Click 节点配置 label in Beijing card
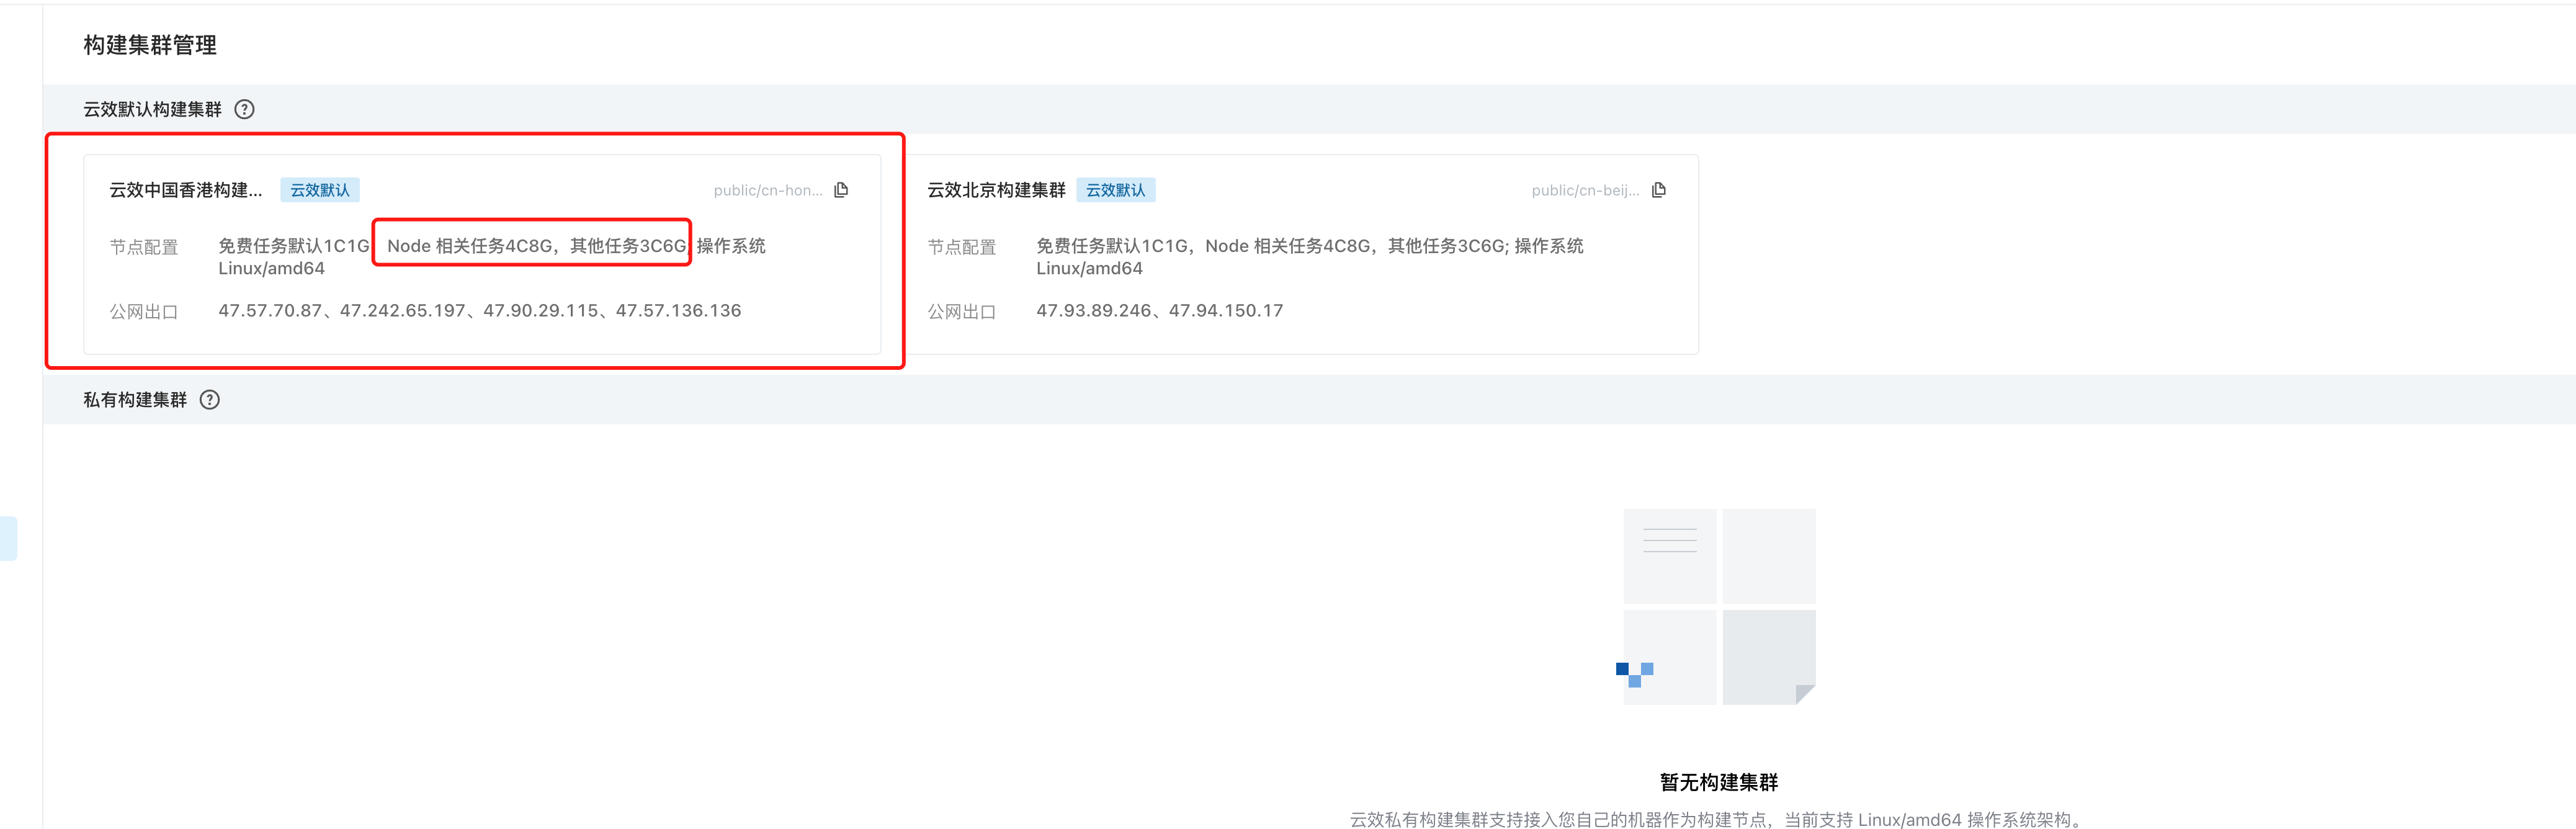Image resolution: width=2576 pixels, height=829 pixels. pos(962,247)
